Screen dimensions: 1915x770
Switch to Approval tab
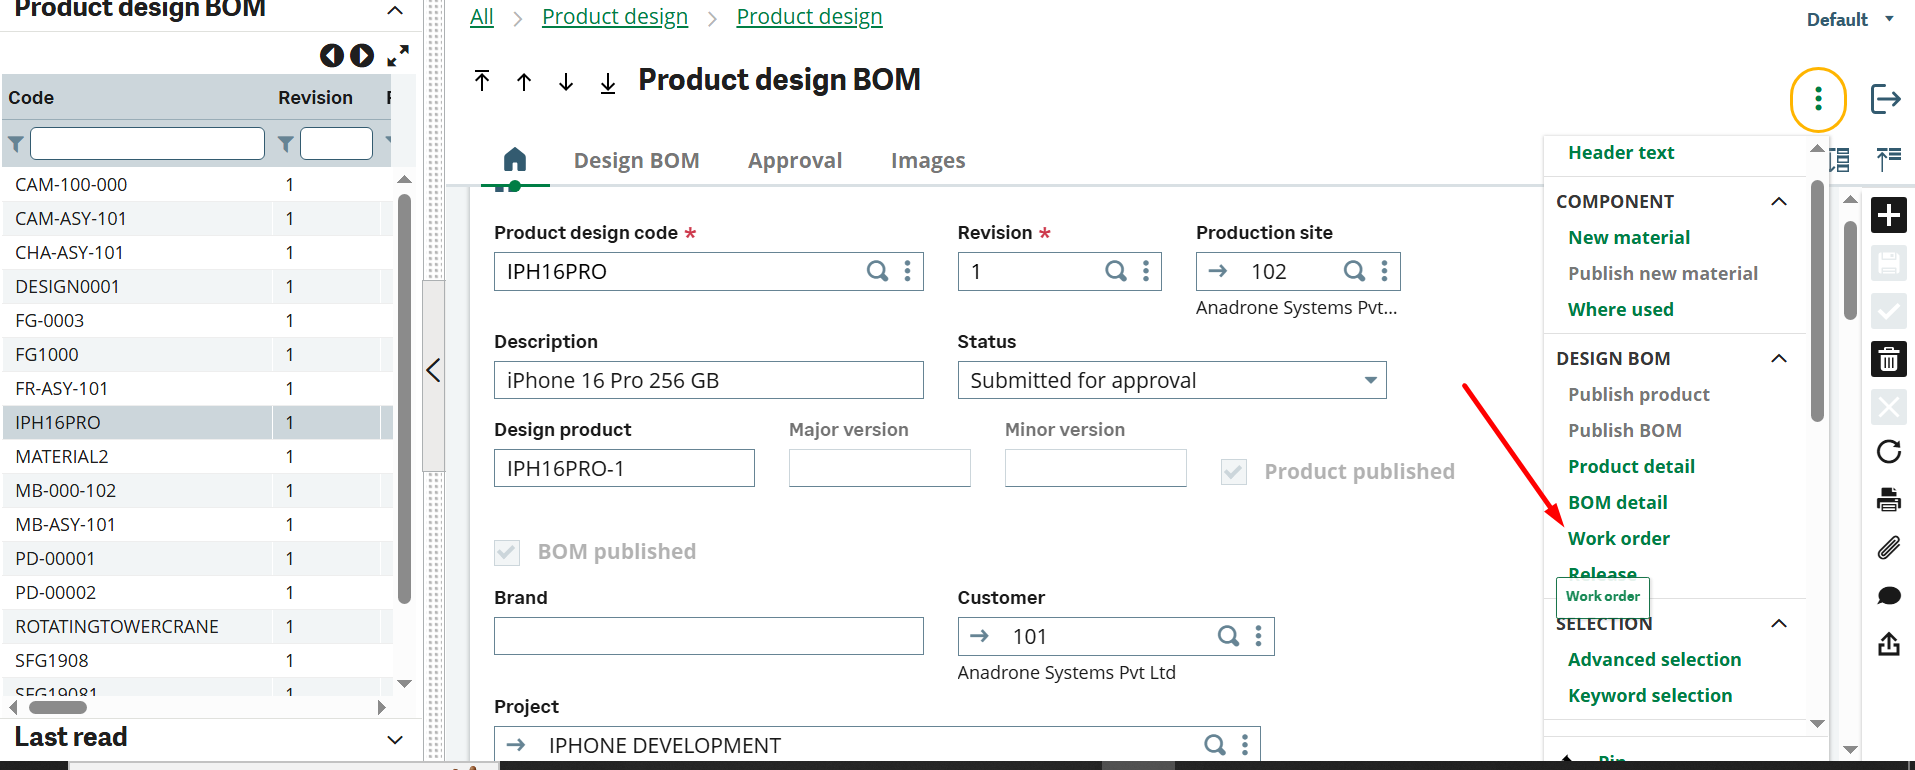pyautogui.click(x=795, y=160)
